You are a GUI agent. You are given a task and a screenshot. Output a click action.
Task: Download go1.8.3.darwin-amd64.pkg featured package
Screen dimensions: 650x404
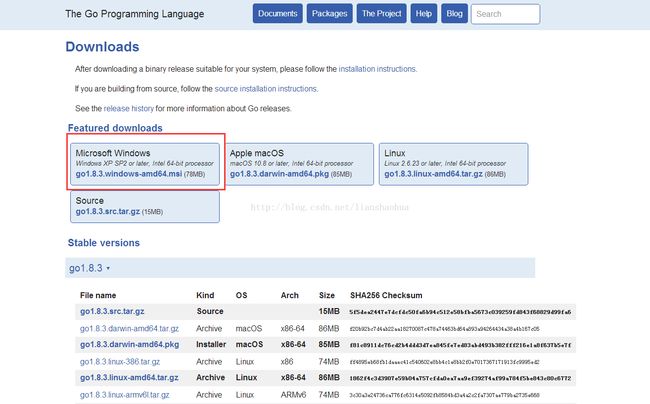click(x=278, y=174)
